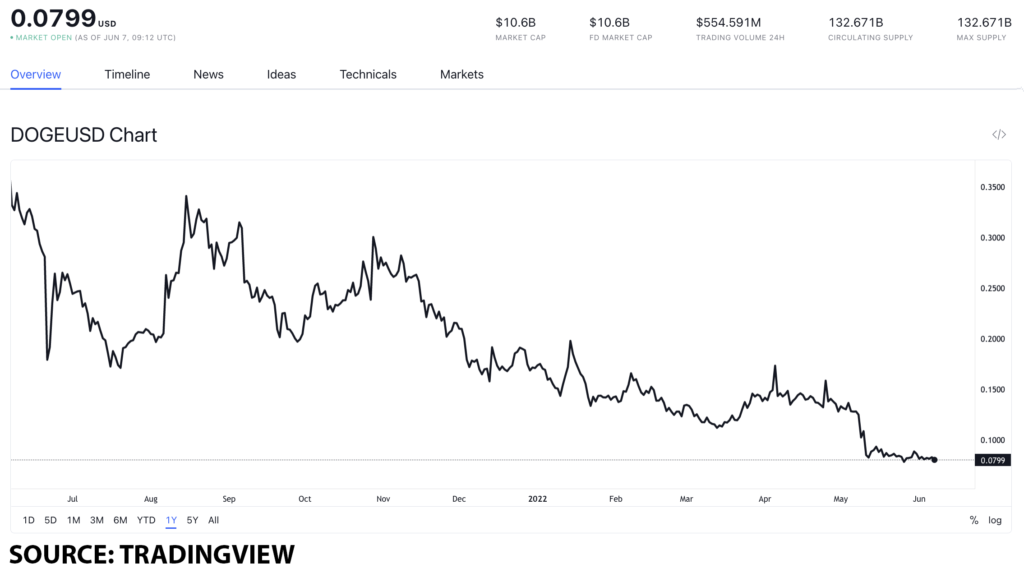Click the 0.0799 current price label on axis
This screenshot has height=573, width=1024.
(993, 460)
